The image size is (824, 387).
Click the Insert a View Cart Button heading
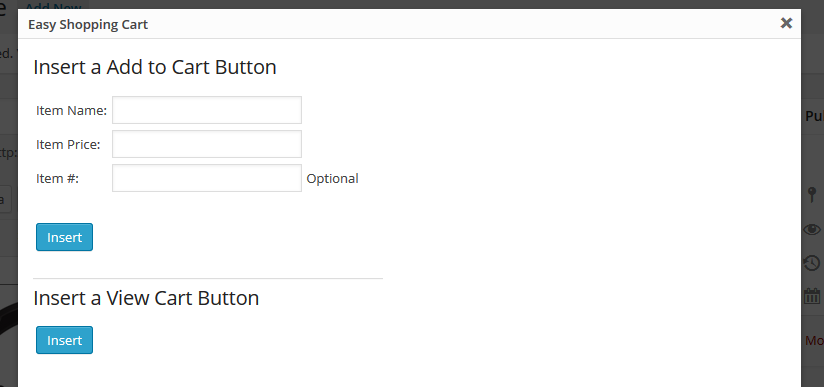coord(146,298)
